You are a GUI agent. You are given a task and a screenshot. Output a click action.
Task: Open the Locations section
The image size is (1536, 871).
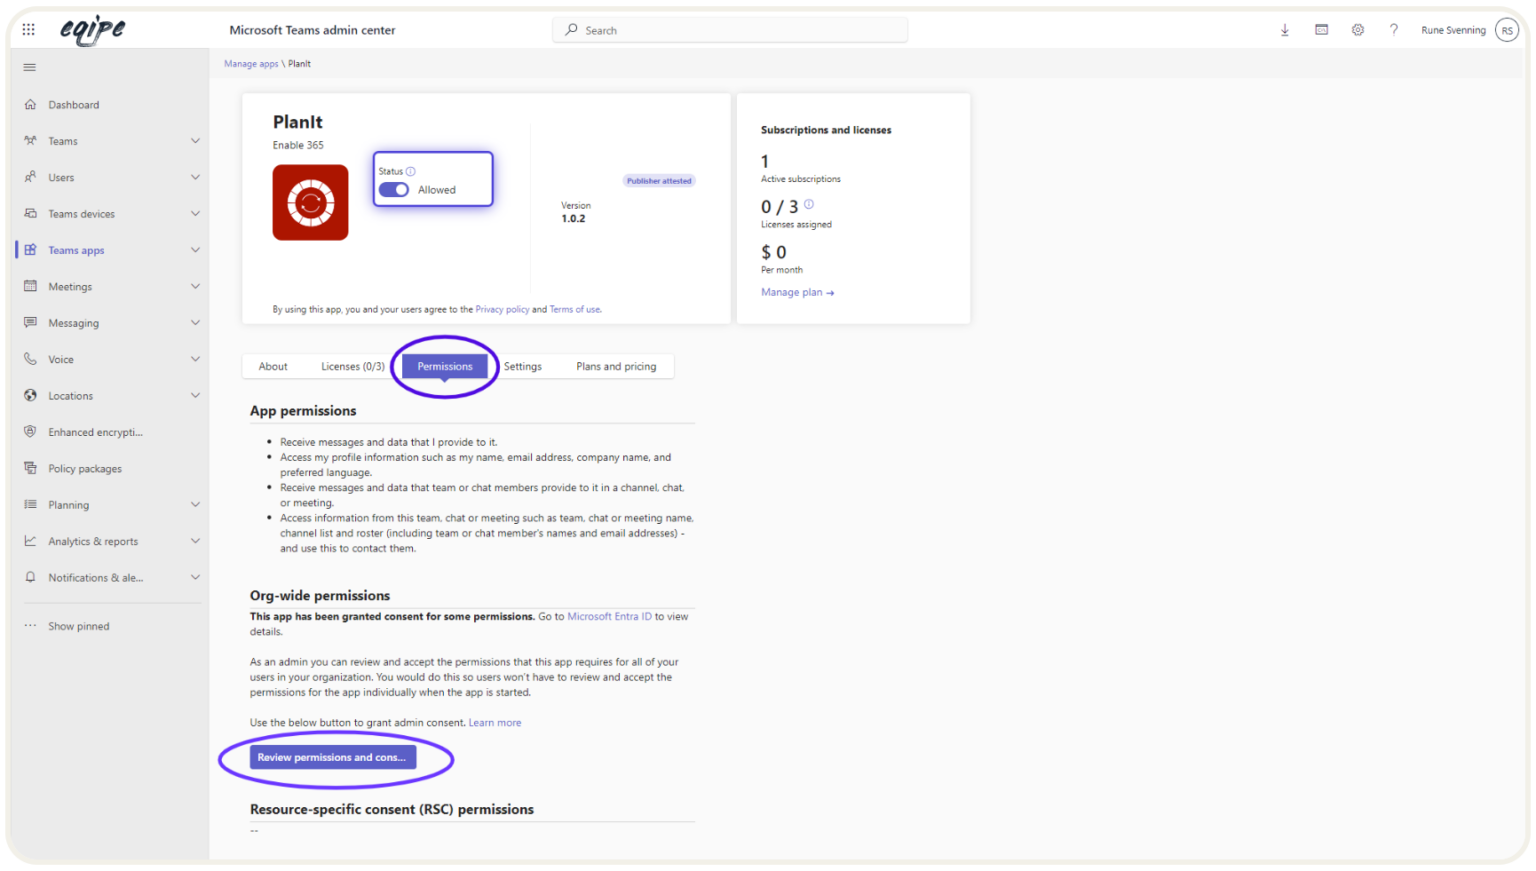[70, 395]
